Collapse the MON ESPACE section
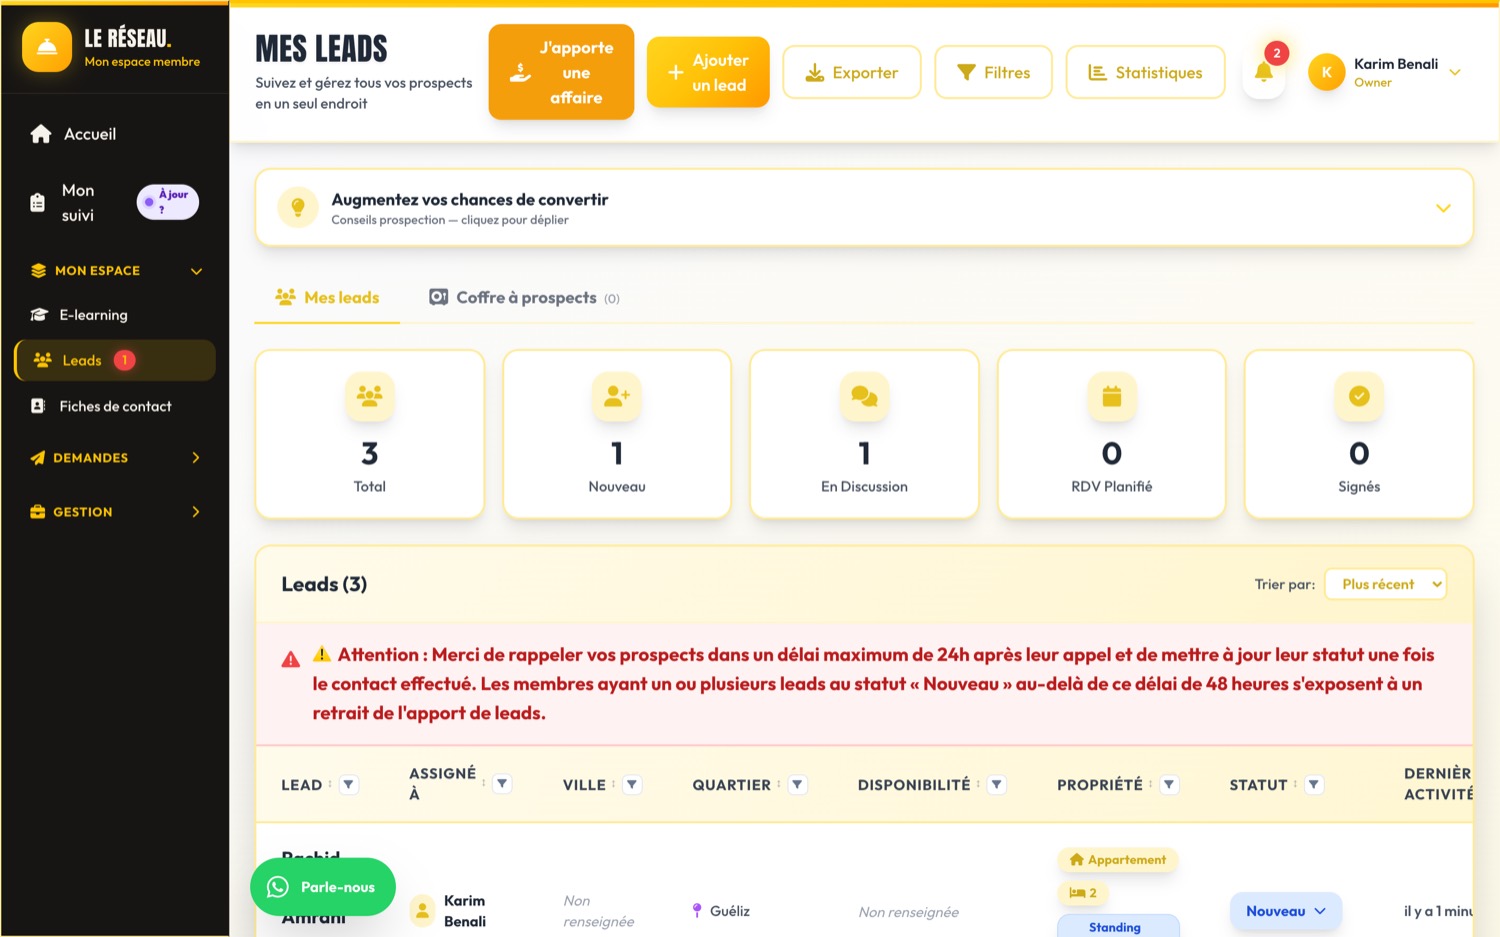1500x937 pixels. pos(116,271)
